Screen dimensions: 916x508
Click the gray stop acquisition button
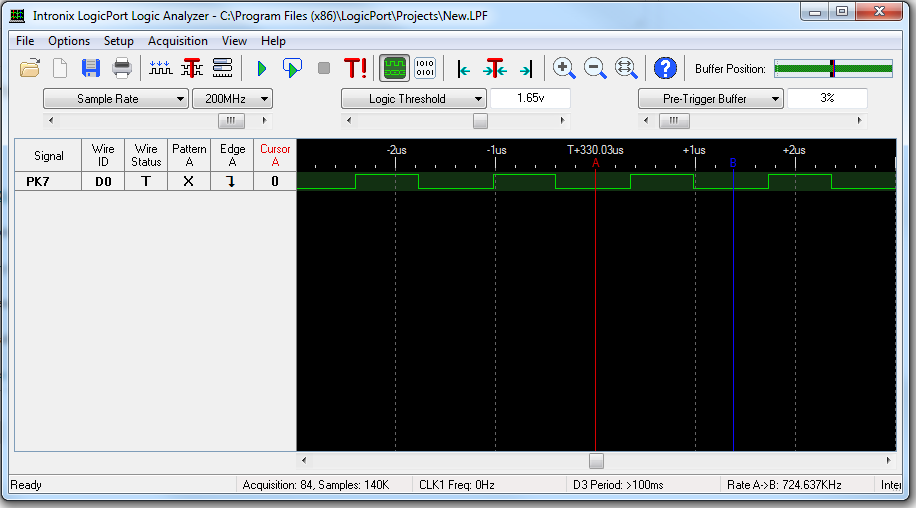pos(324,69)
